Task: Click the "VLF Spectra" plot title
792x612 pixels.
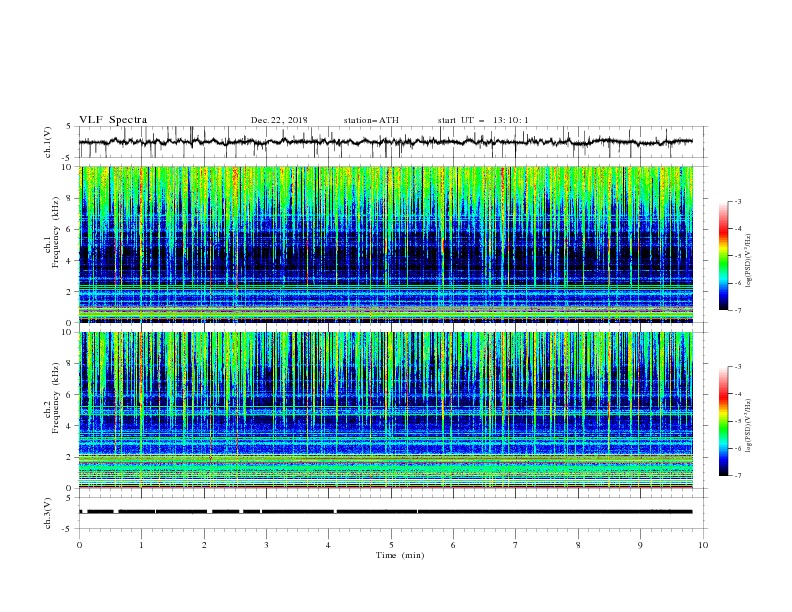Action: click(113, 120)
